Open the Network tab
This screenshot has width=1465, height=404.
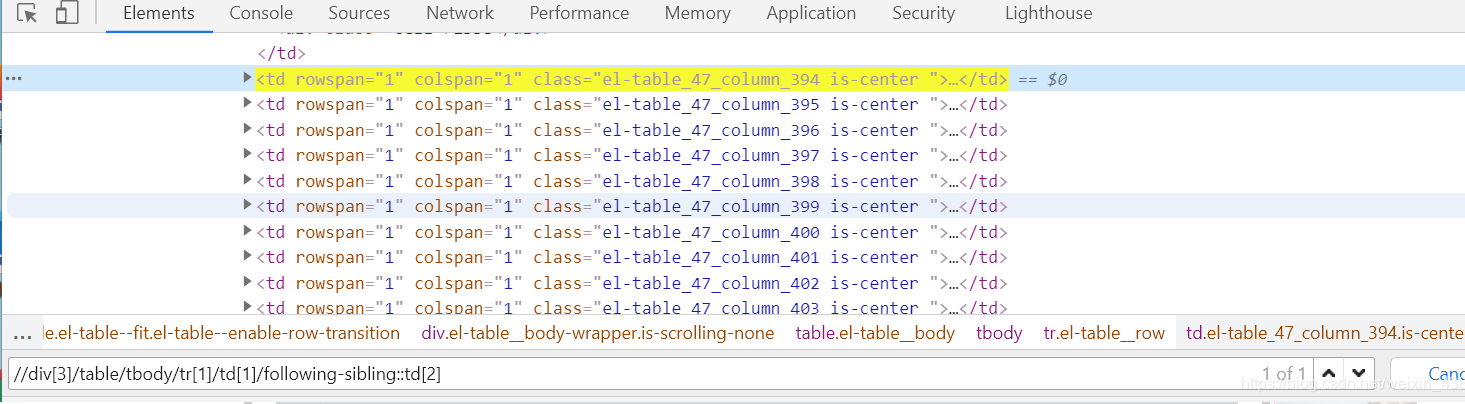pyautogui.click(x=460, y=14)
